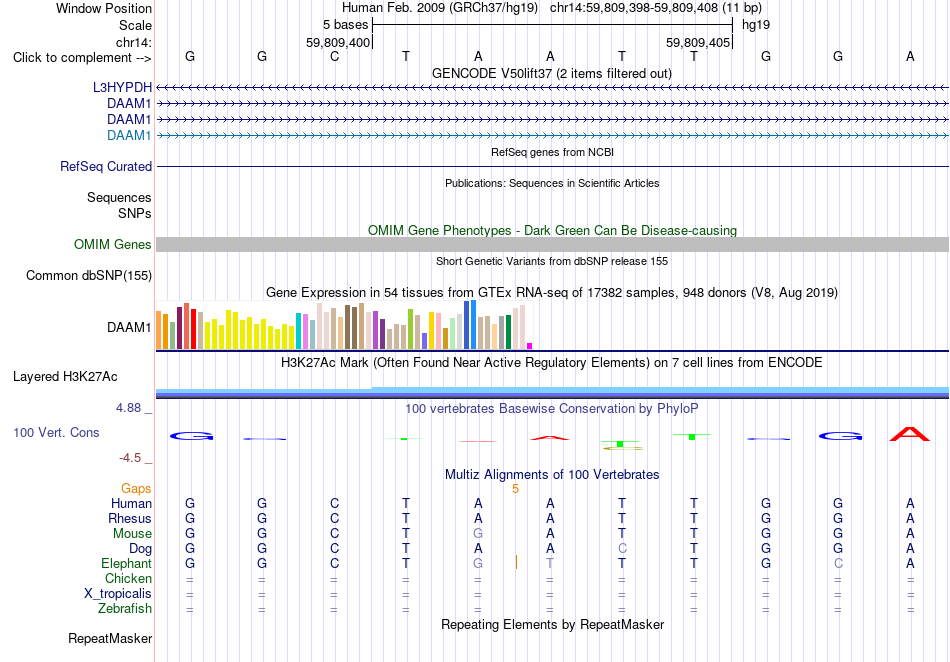
Task: Click the GENCODE V50lift37 track title
Action: click(x=552, y=73)
